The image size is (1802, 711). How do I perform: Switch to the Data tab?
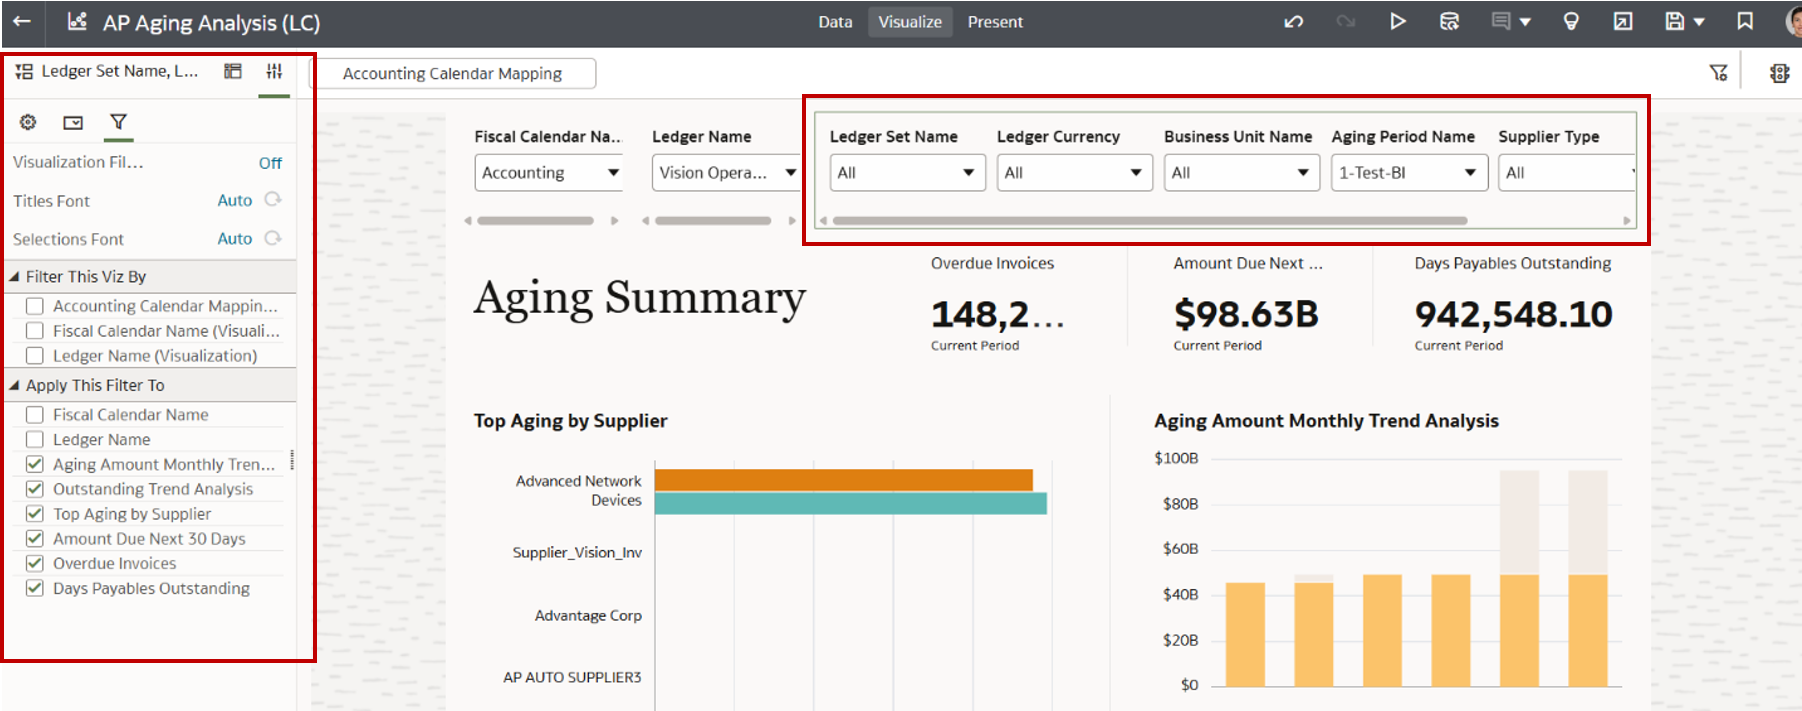[x=835, y=22]
